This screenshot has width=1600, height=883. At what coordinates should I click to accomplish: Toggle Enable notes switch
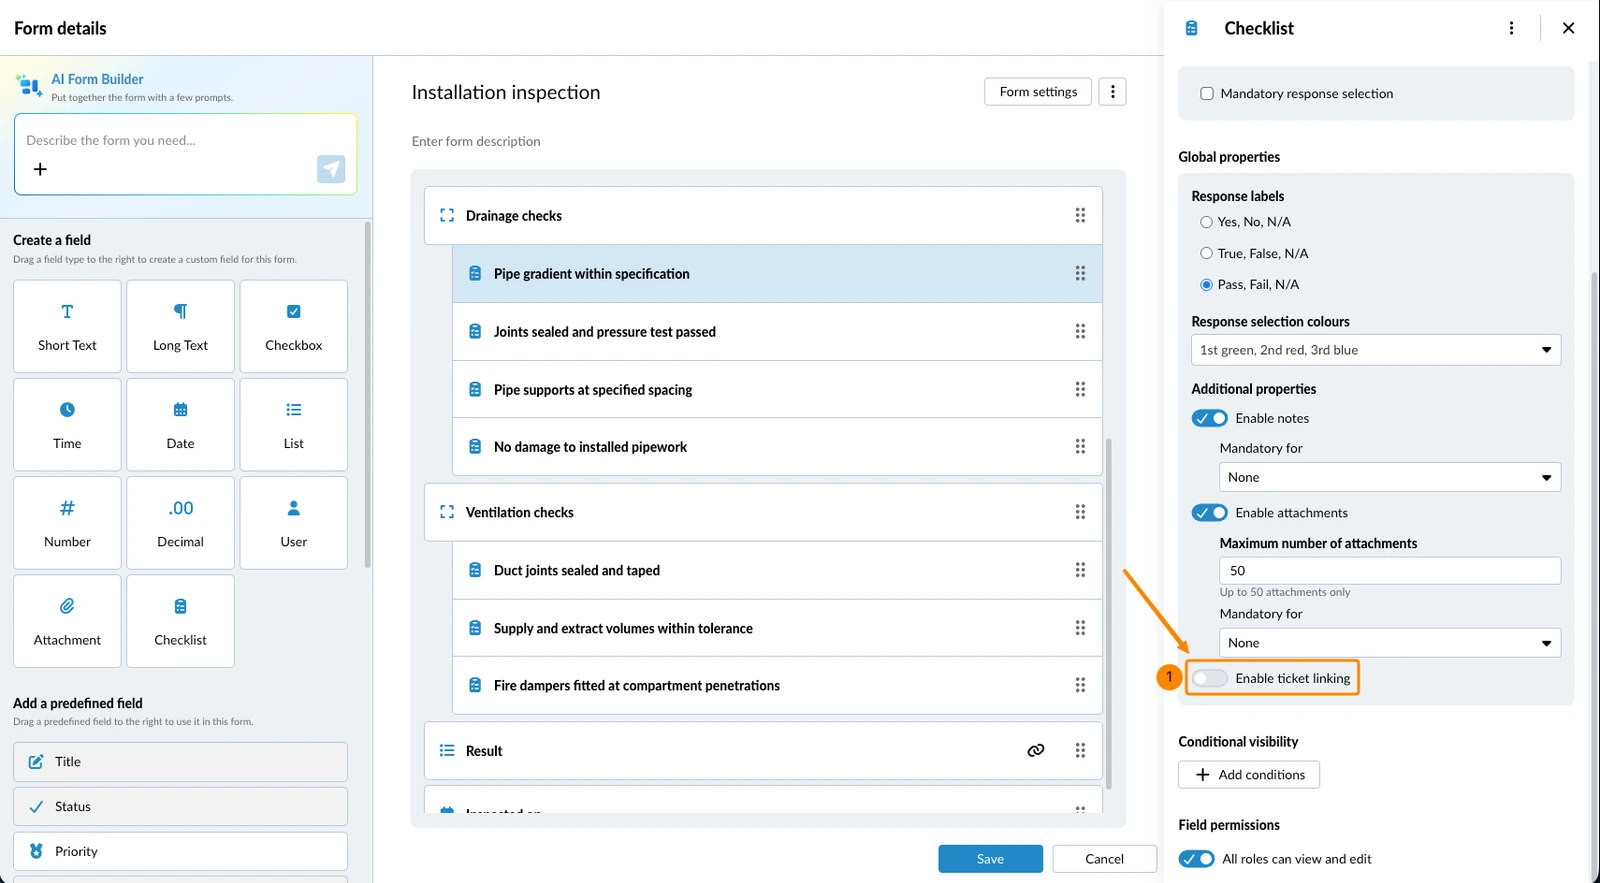tap(1210, 418)
